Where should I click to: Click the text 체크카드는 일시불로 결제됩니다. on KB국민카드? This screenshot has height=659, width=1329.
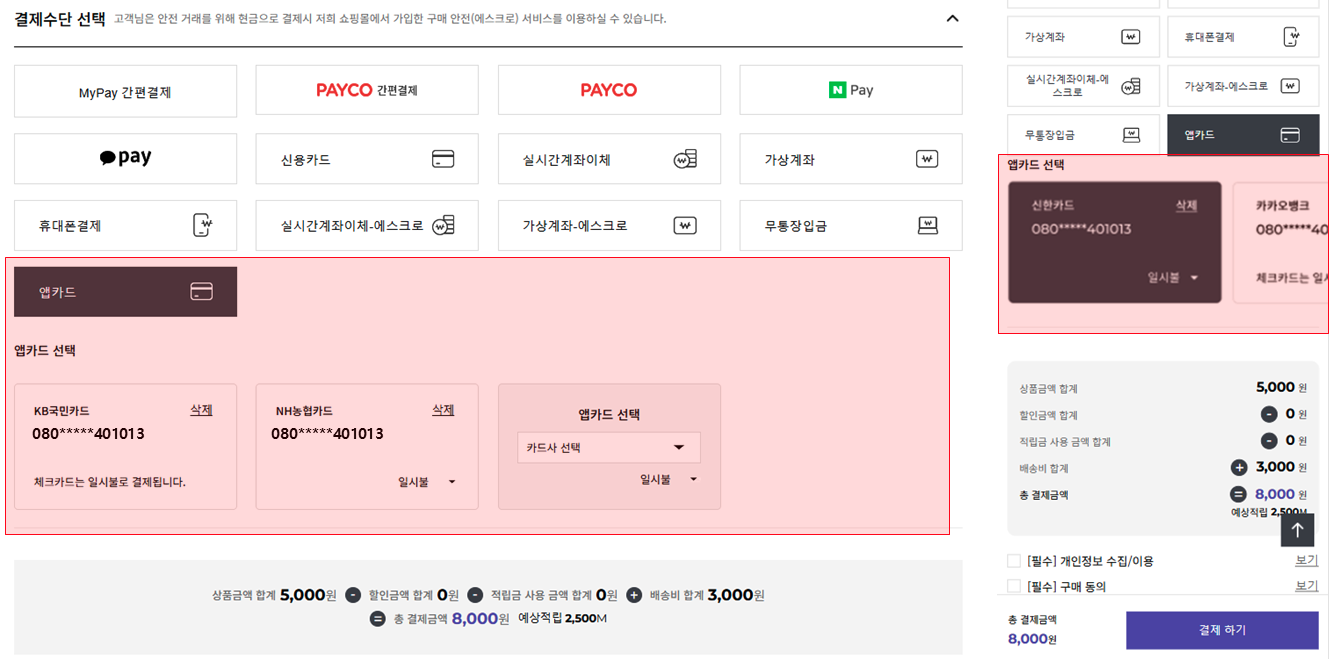pyautogui.click(x=110, y=482)
